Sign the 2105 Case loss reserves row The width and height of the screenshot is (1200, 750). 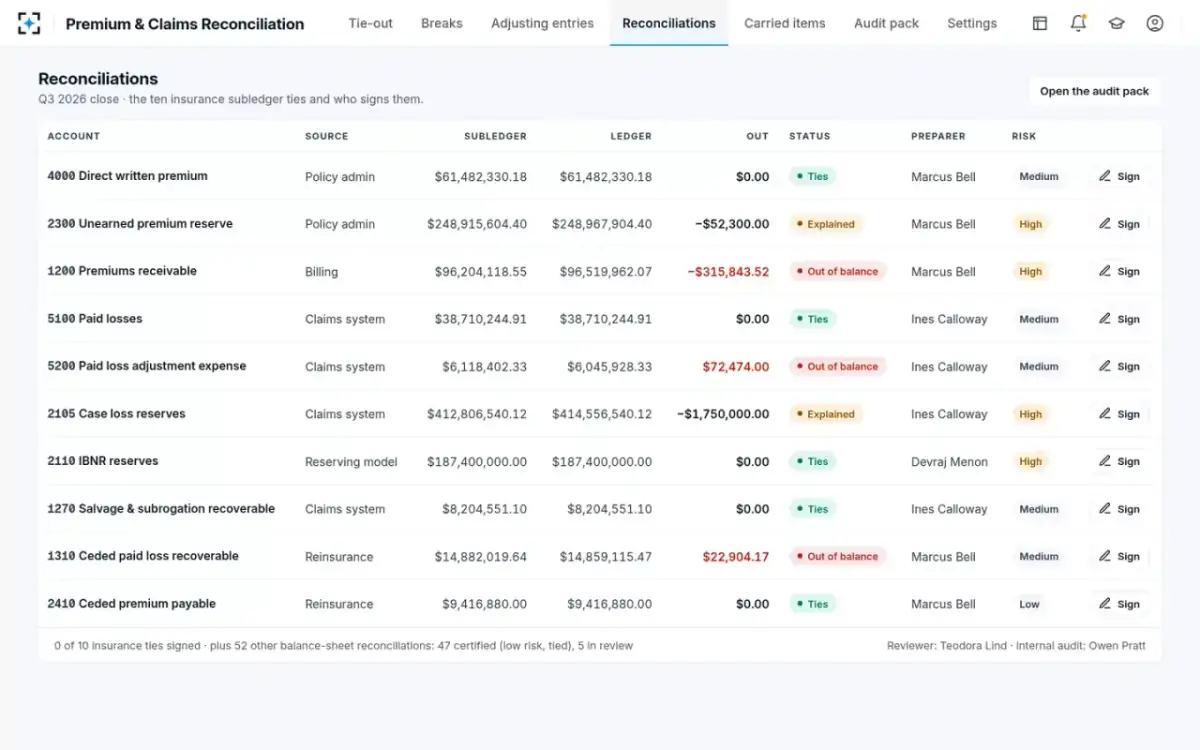coord(1119,414)
